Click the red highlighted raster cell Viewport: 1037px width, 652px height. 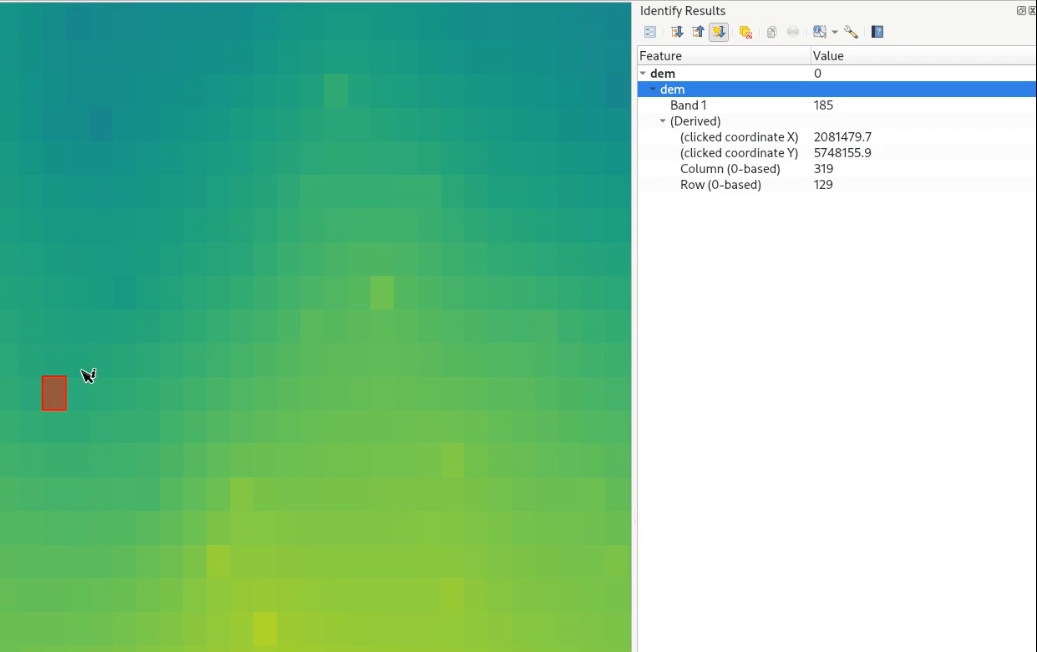tap(54, 393)
